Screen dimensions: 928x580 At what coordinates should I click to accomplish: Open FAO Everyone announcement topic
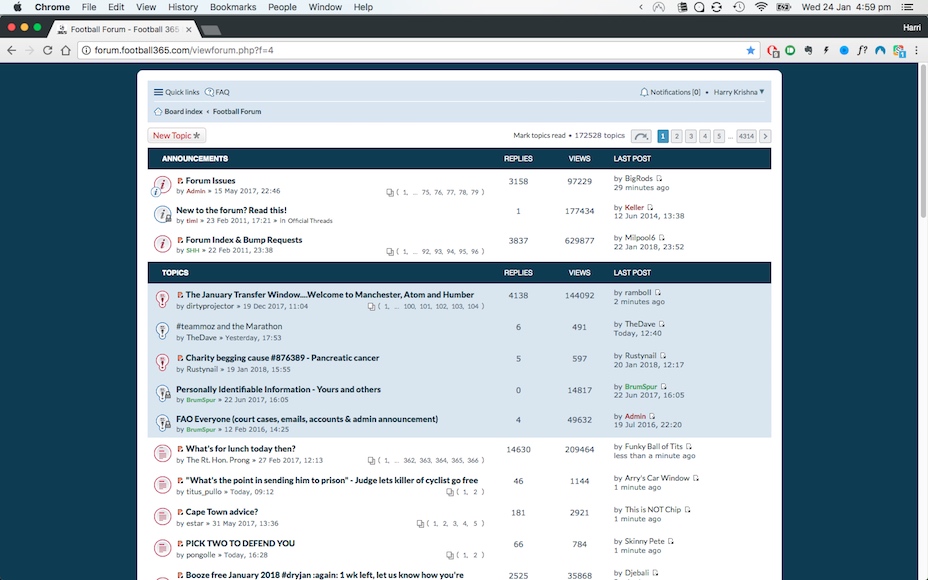pos(307,419)
